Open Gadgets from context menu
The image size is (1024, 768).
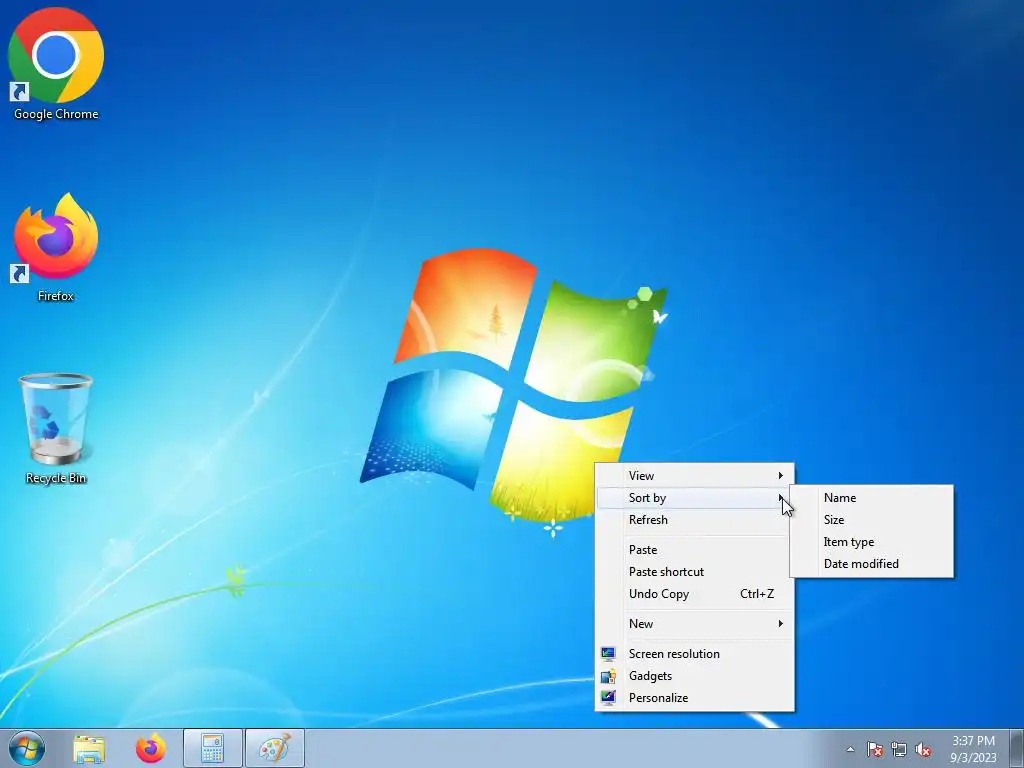pos(695,676)
